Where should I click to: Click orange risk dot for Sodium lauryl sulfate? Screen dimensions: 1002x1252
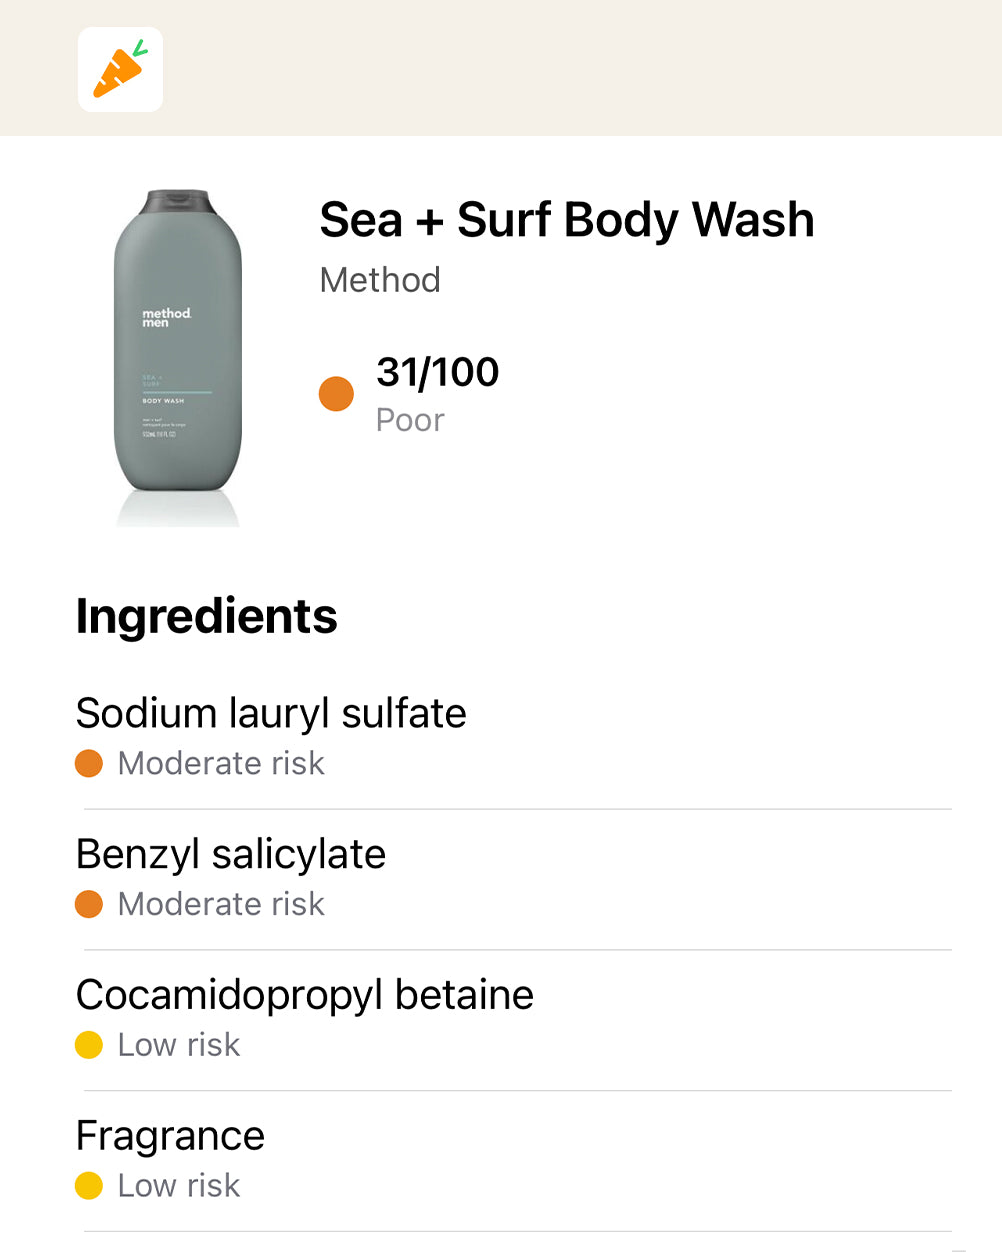click(89, 764)
